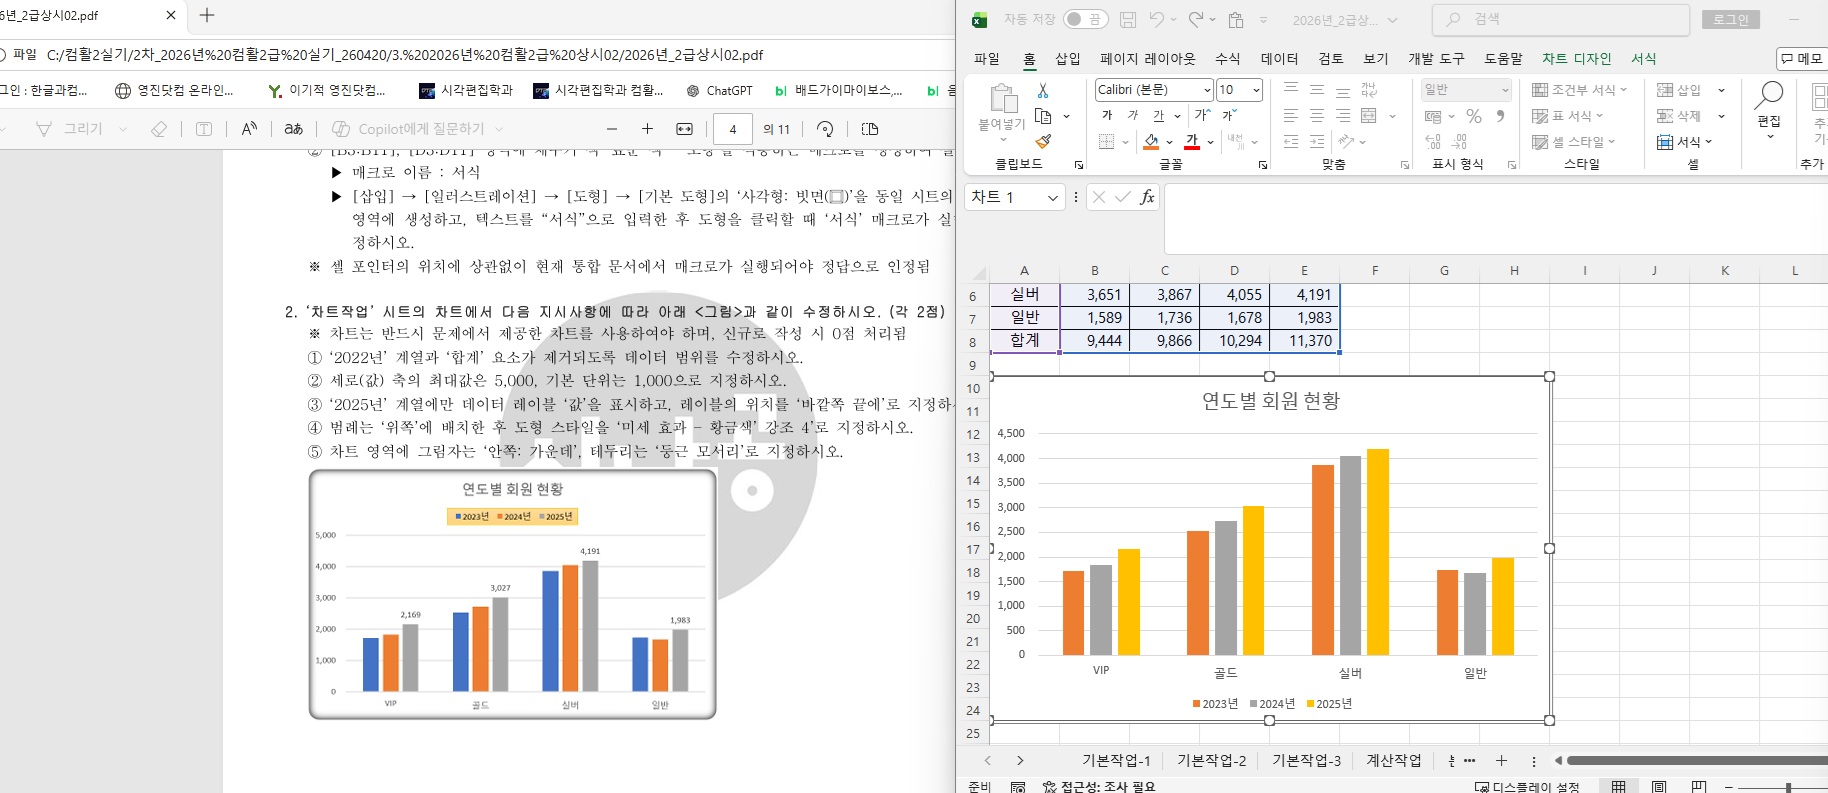The height and width of the screenshot is (793, 1828).
Task: Click the Insert Function fx icon
Action: 1147,197
